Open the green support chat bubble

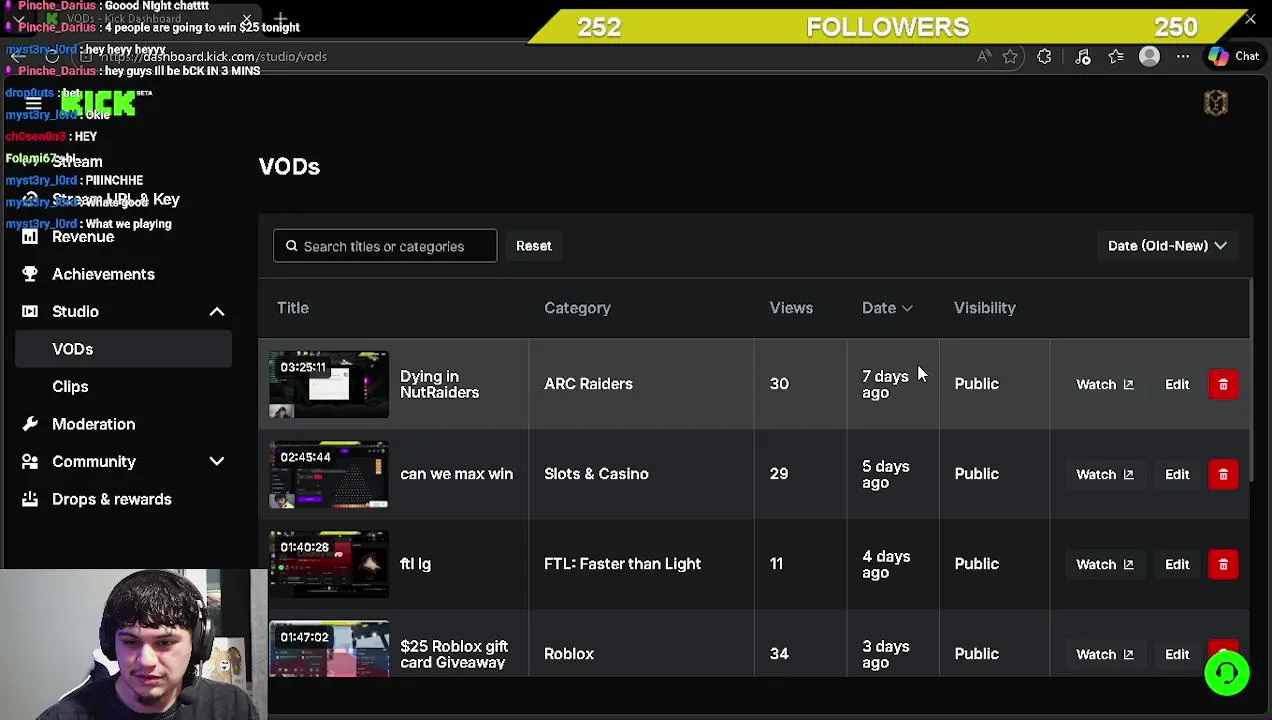click(x=1227, y=673)
